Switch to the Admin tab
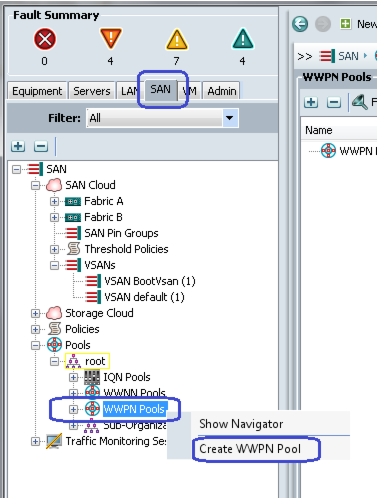 point(222,91)
